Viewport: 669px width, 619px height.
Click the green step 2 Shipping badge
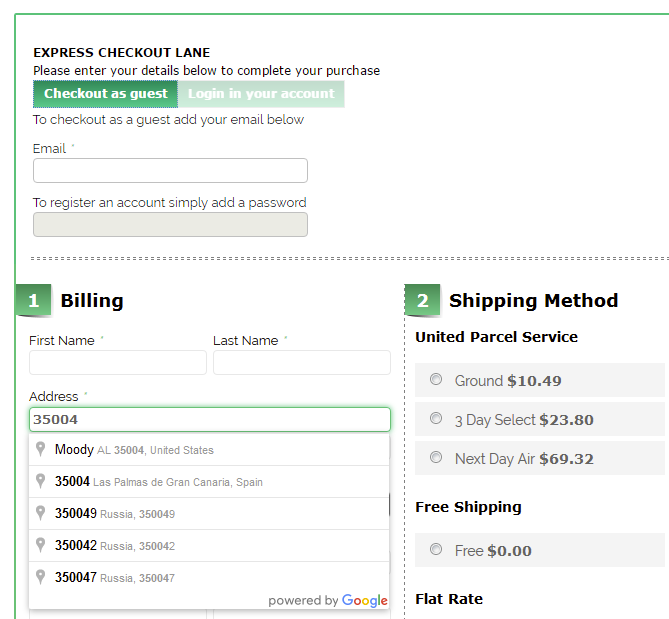[422, 300]
